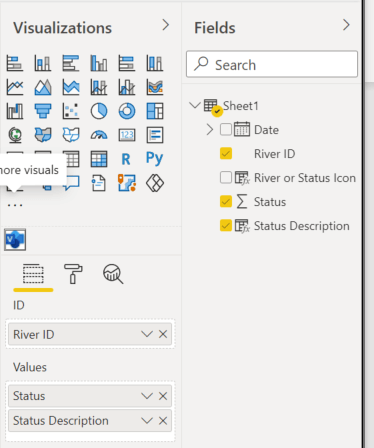Select the smart narrative document visual

pyautogui.click(x=99, y=183)
